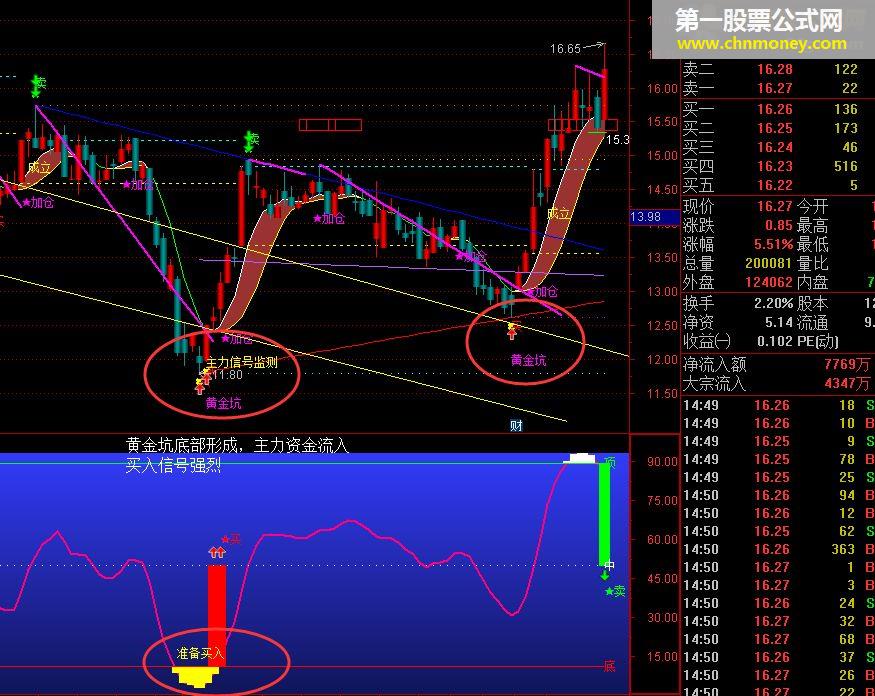Select the 卖一 16.27 order row

[778, 88]
